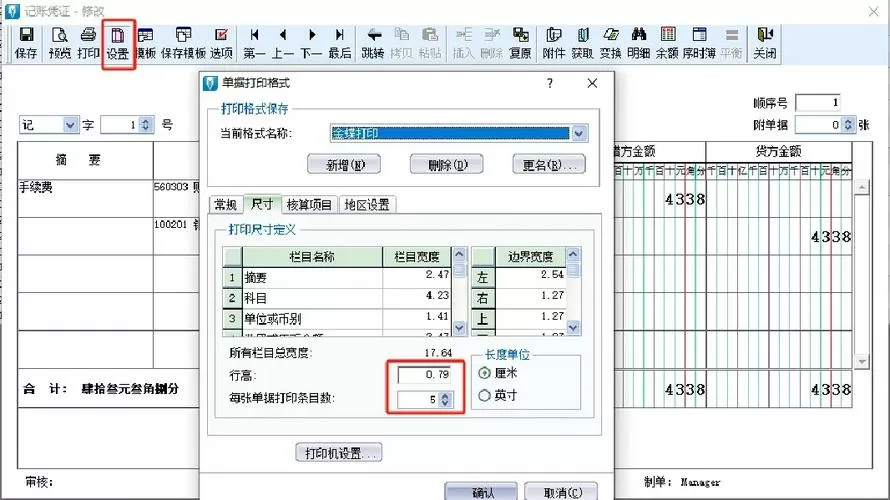Open 余额 balance tool
Image resolution: width=890 pixels, height=500 pixels.
(x=667, y=43)
